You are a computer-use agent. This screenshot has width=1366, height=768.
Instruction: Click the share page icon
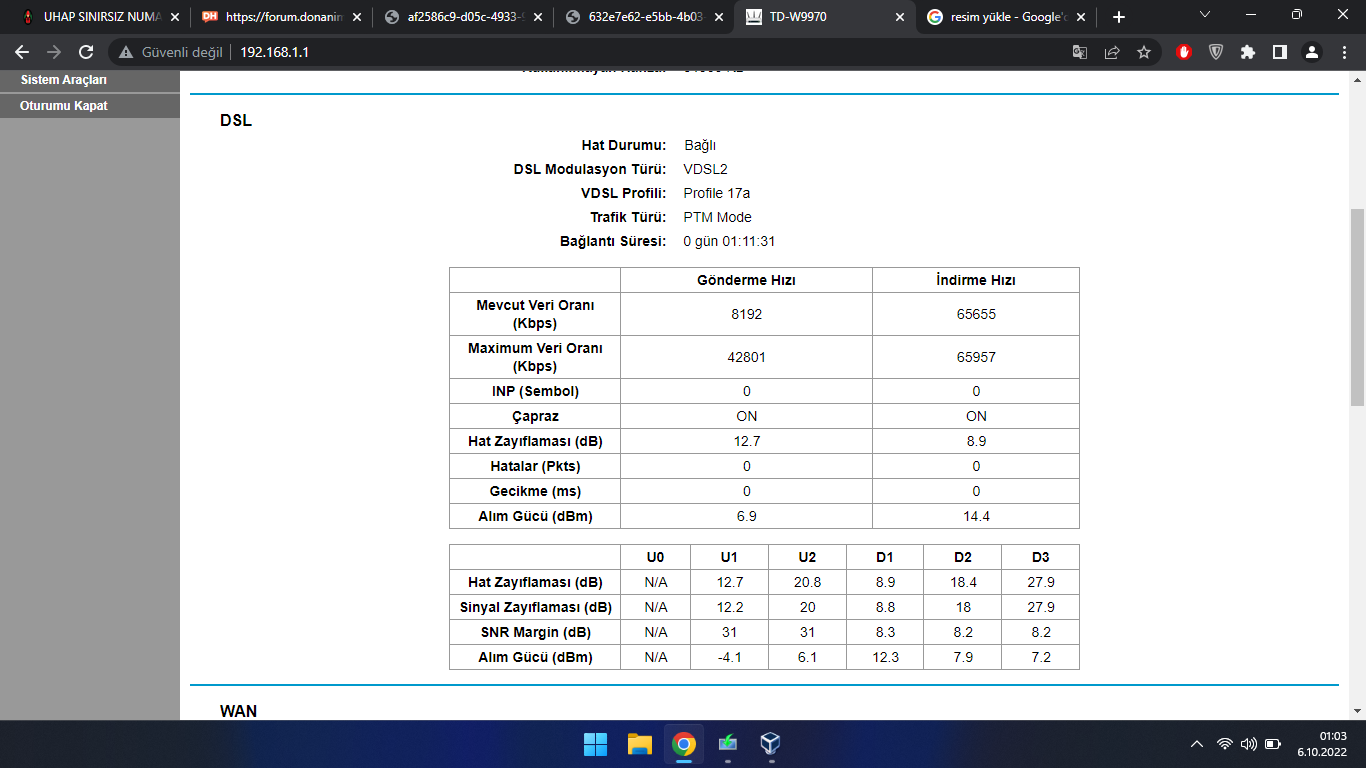point(1112,52)
